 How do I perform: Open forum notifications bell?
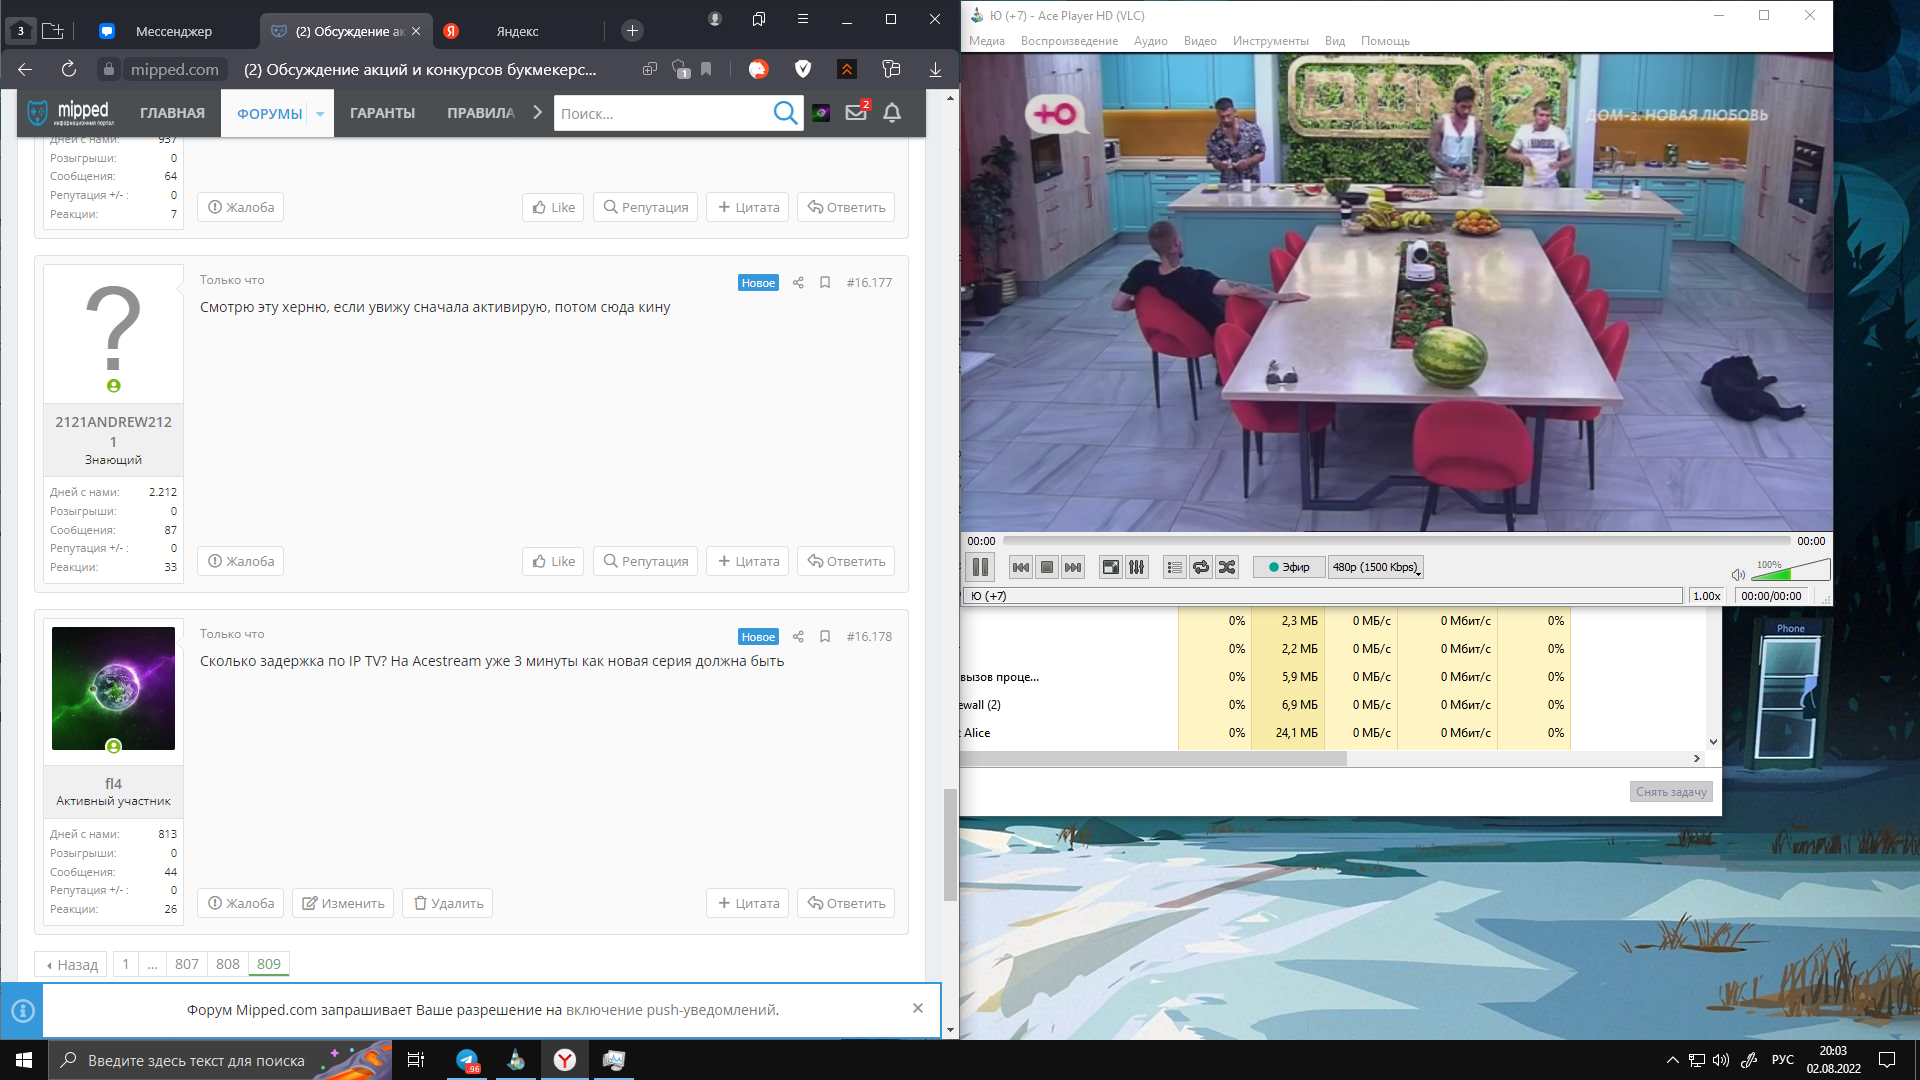[892, 113]
